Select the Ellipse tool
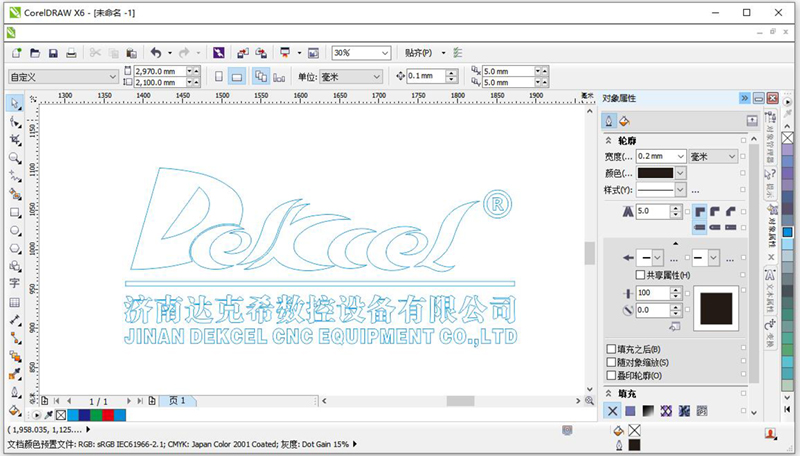This screenshot has width=800, height=456. 15,231
